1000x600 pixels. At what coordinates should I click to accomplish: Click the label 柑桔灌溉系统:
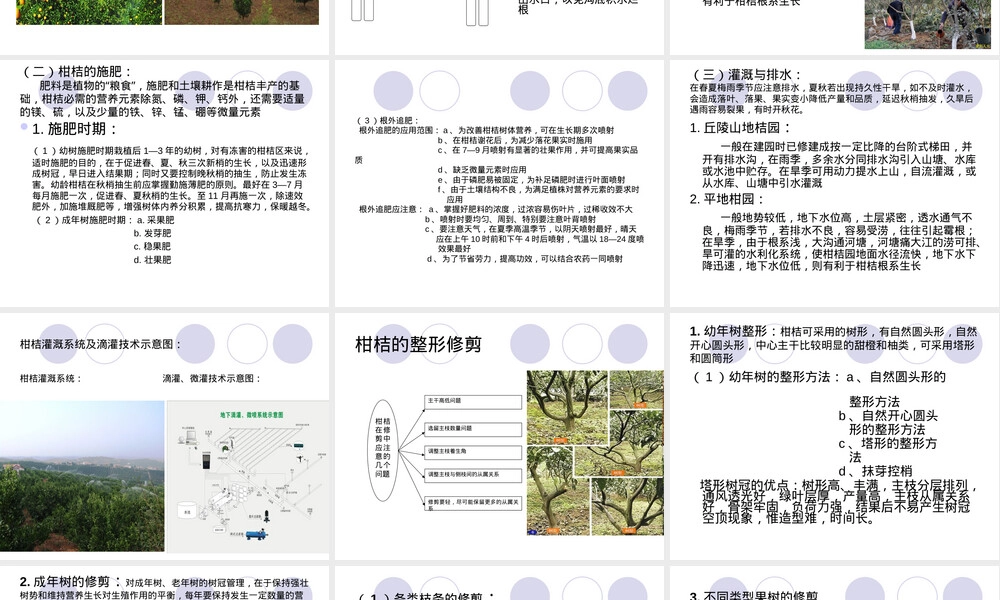51,378
